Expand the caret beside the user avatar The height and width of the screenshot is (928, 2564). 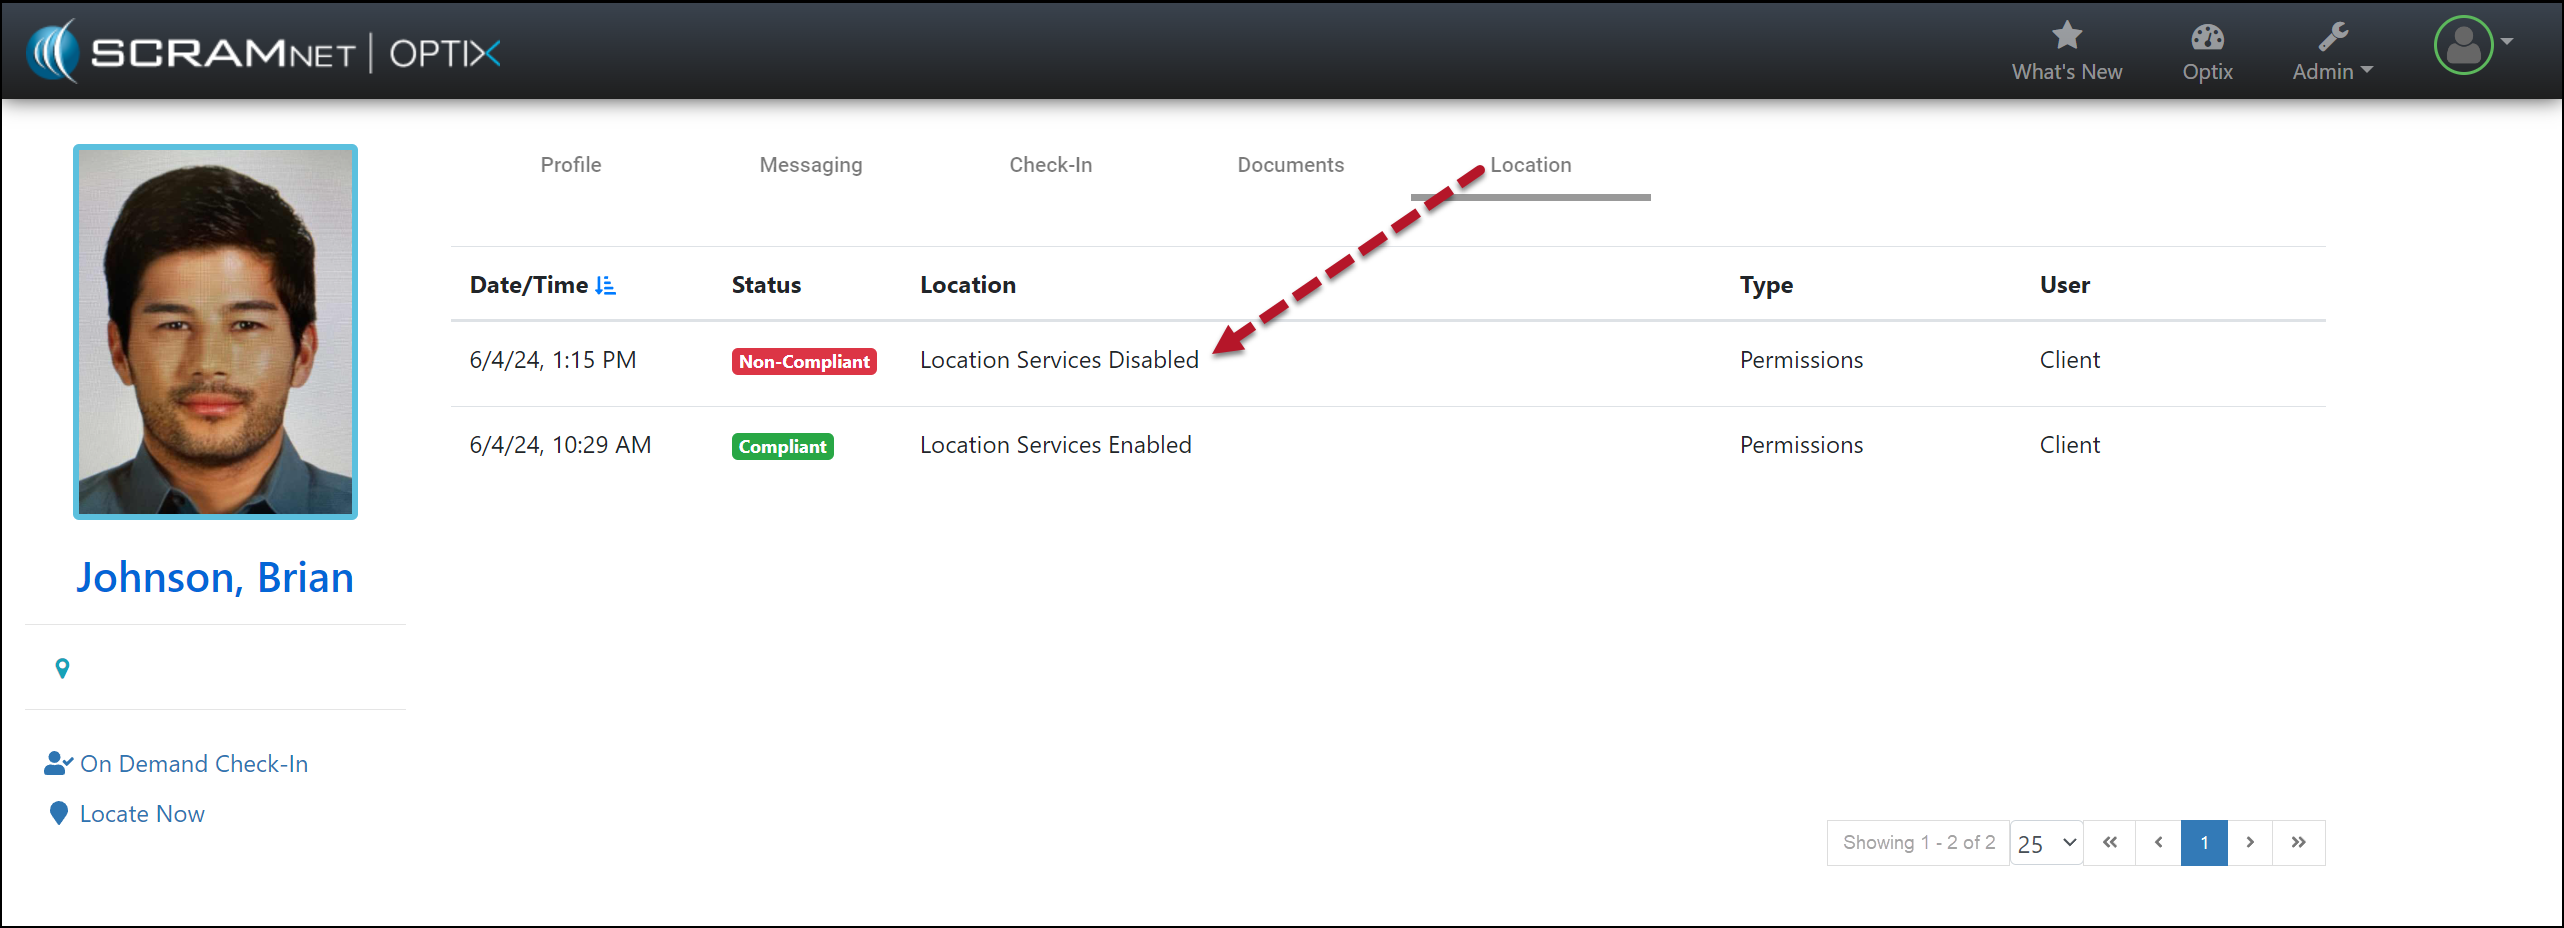[x=2507, y=42]
